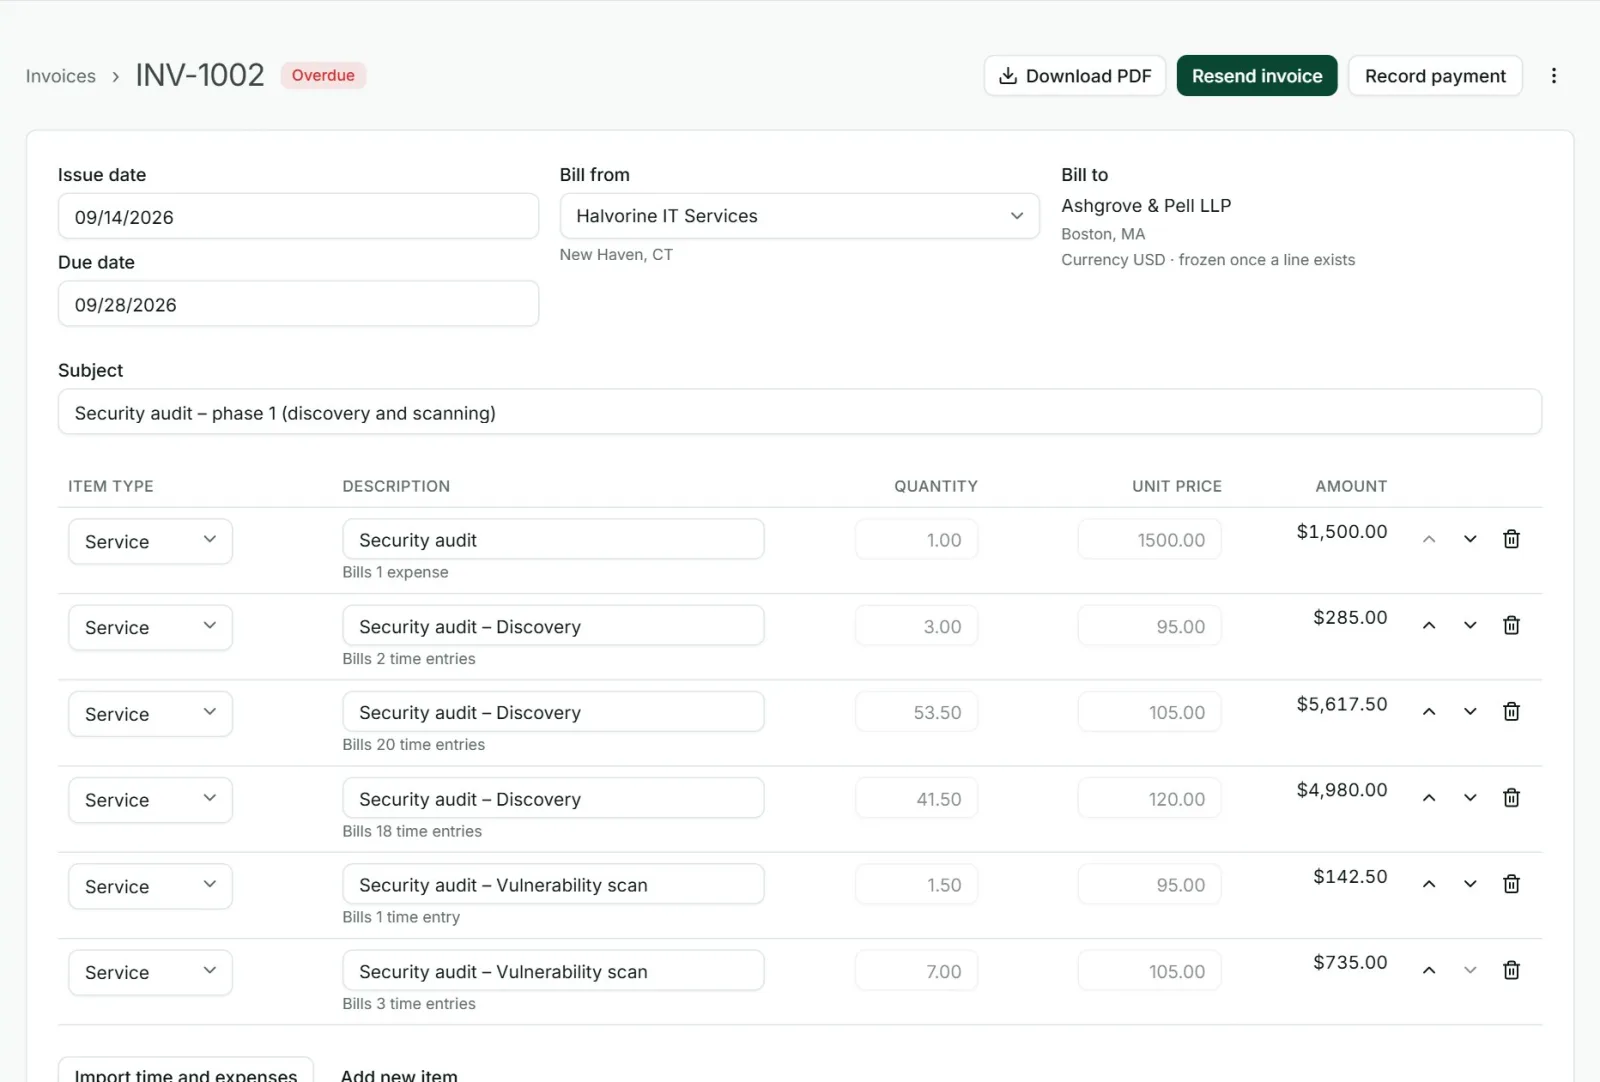Click Import time and expenses button
Image resolution: width=1600 pixels, height=1082 pixels.
(x=186, y=1069)
